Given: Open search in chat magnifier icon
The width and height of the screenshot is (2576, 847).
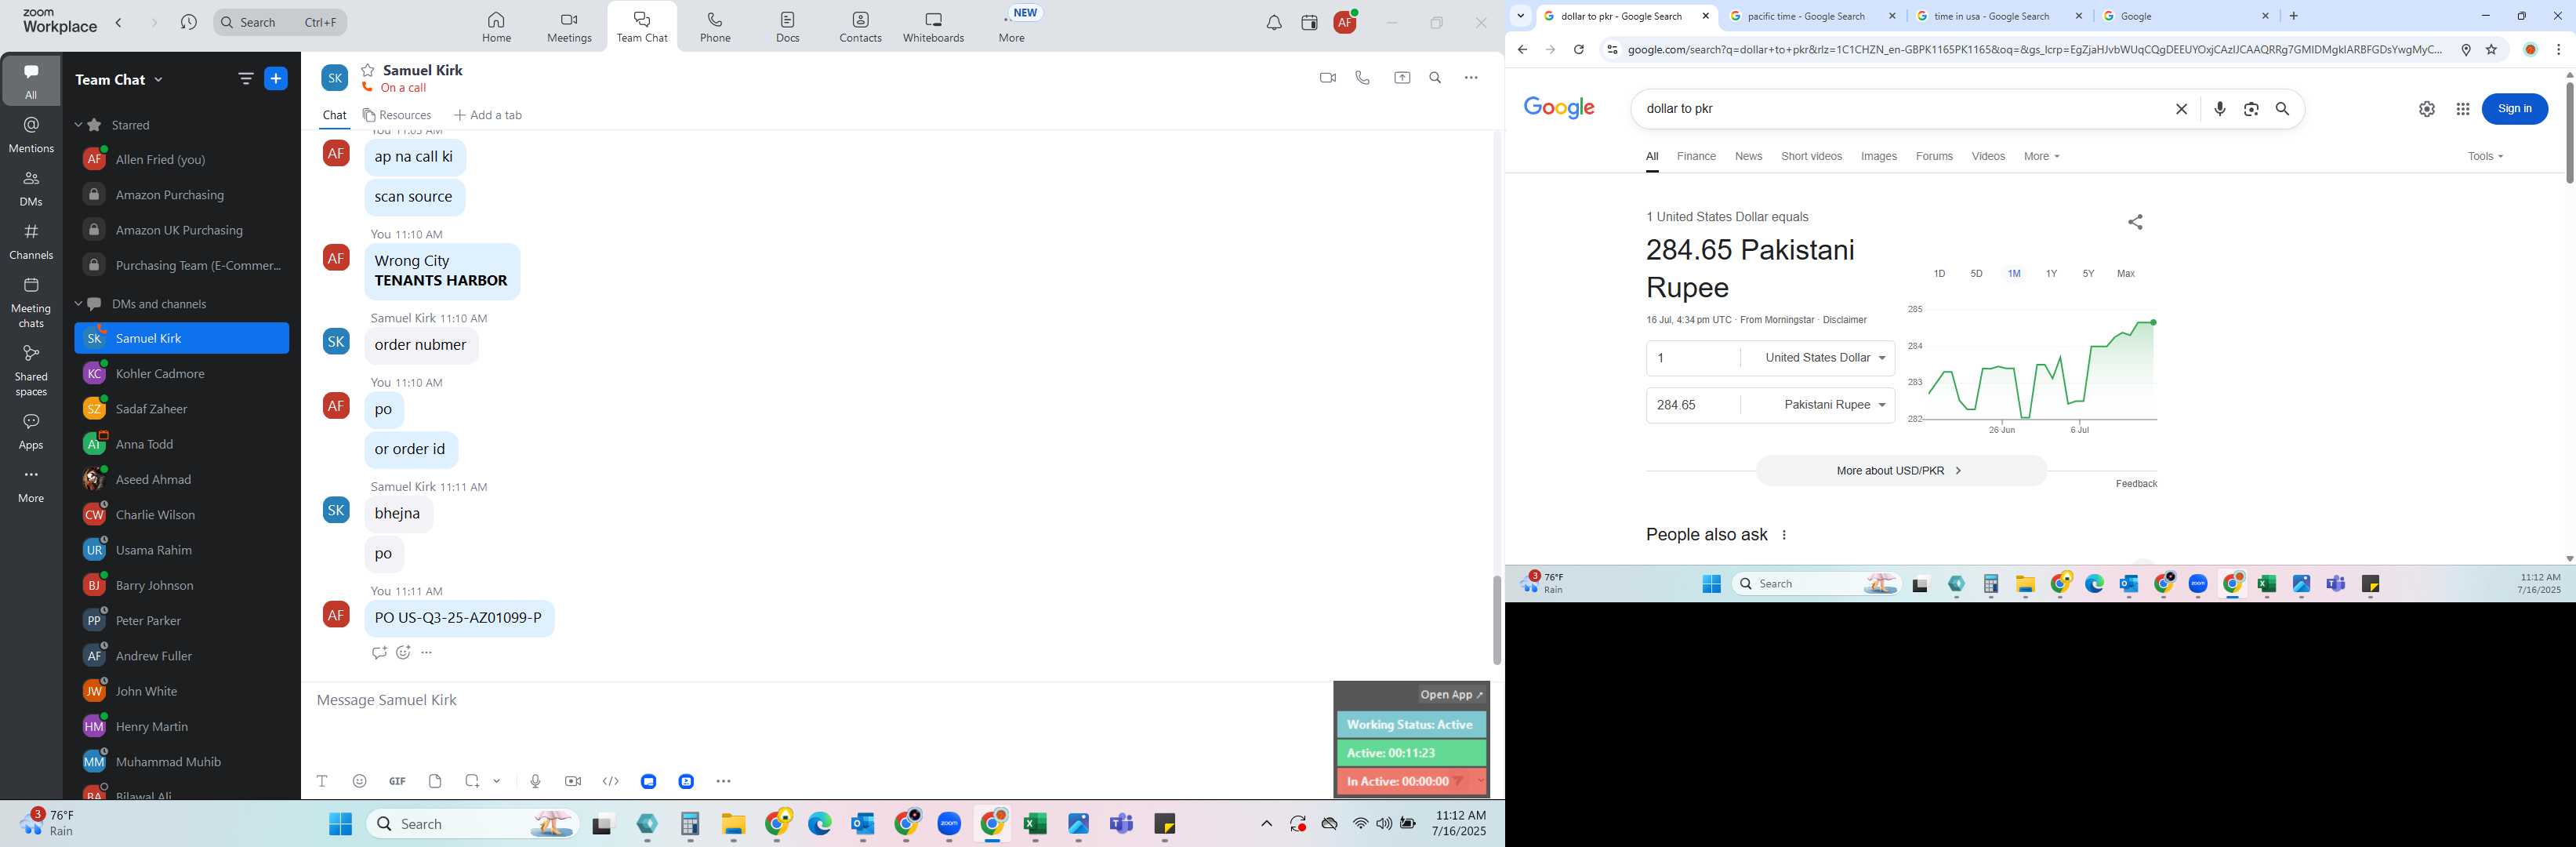Looking at the screenshot, I should click(x=1435, y=78).
